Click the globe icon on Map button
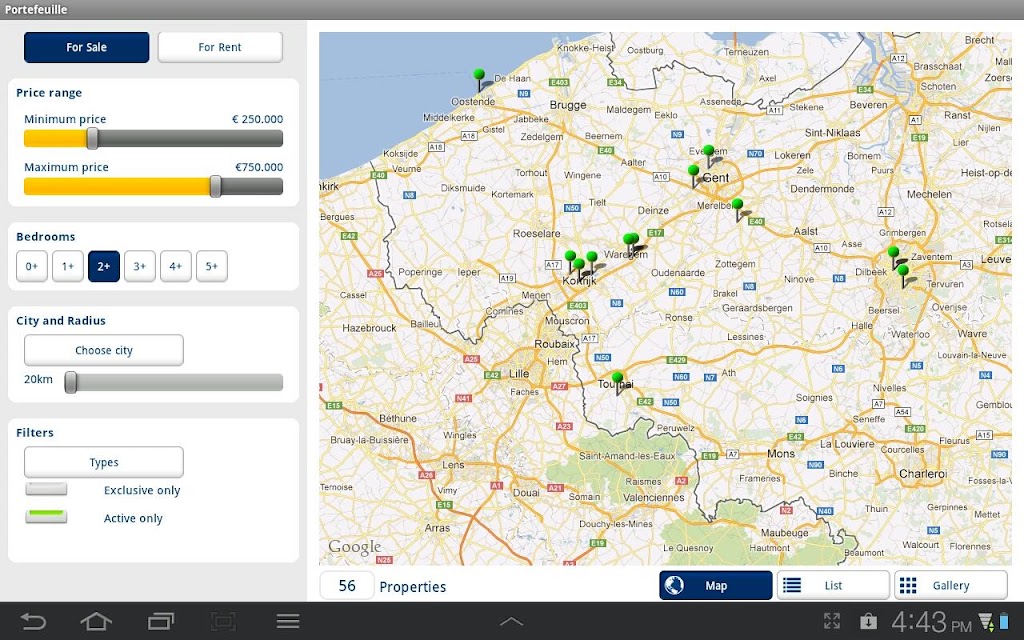 click(x=674, y=585)
